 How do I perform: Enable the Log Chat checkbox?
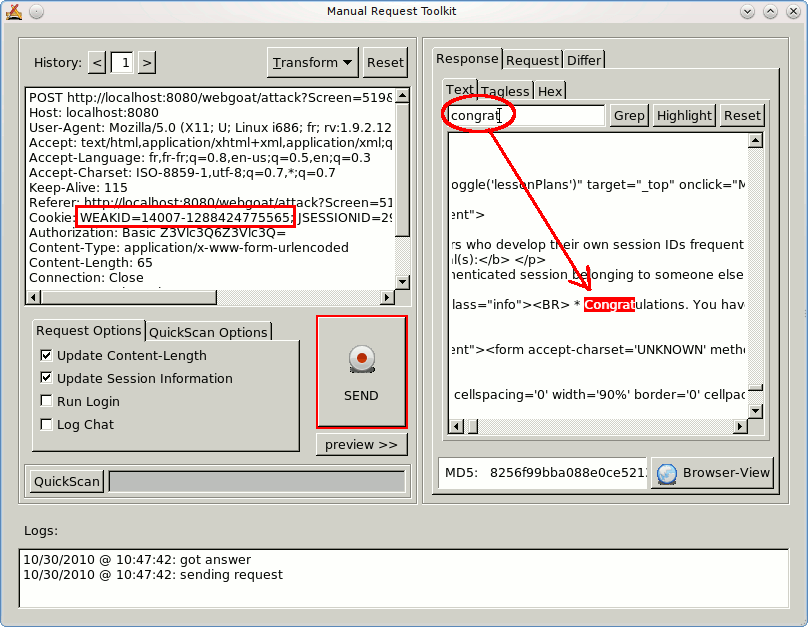click(47, 424)
